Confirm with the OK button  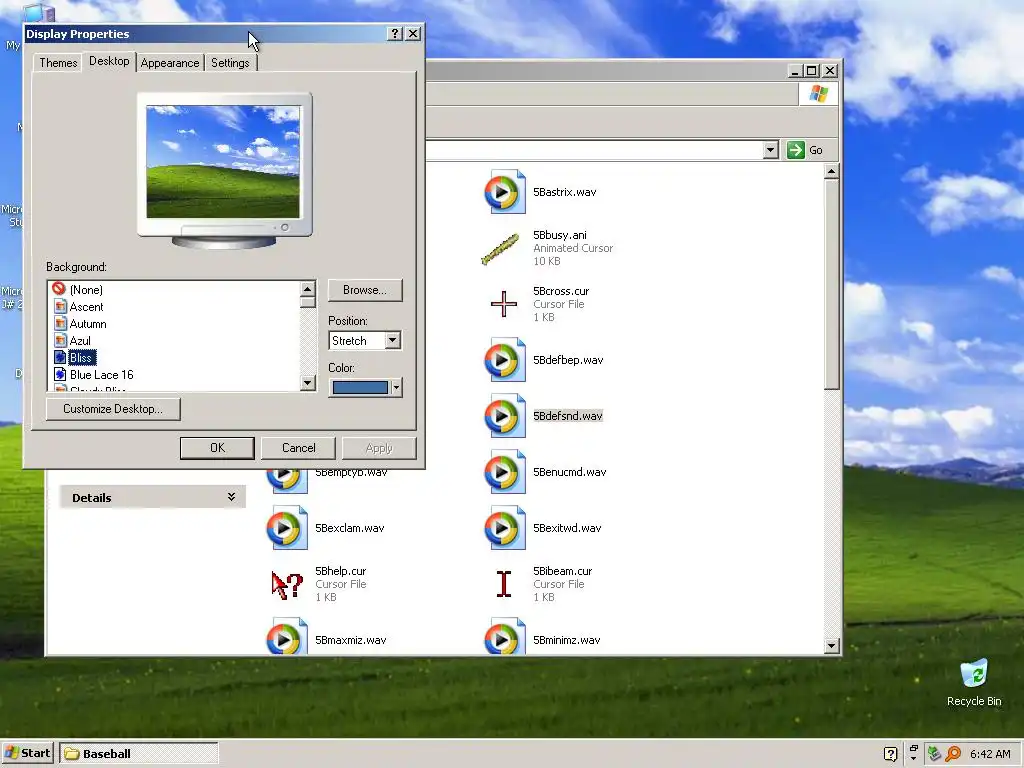coord(217,448)
